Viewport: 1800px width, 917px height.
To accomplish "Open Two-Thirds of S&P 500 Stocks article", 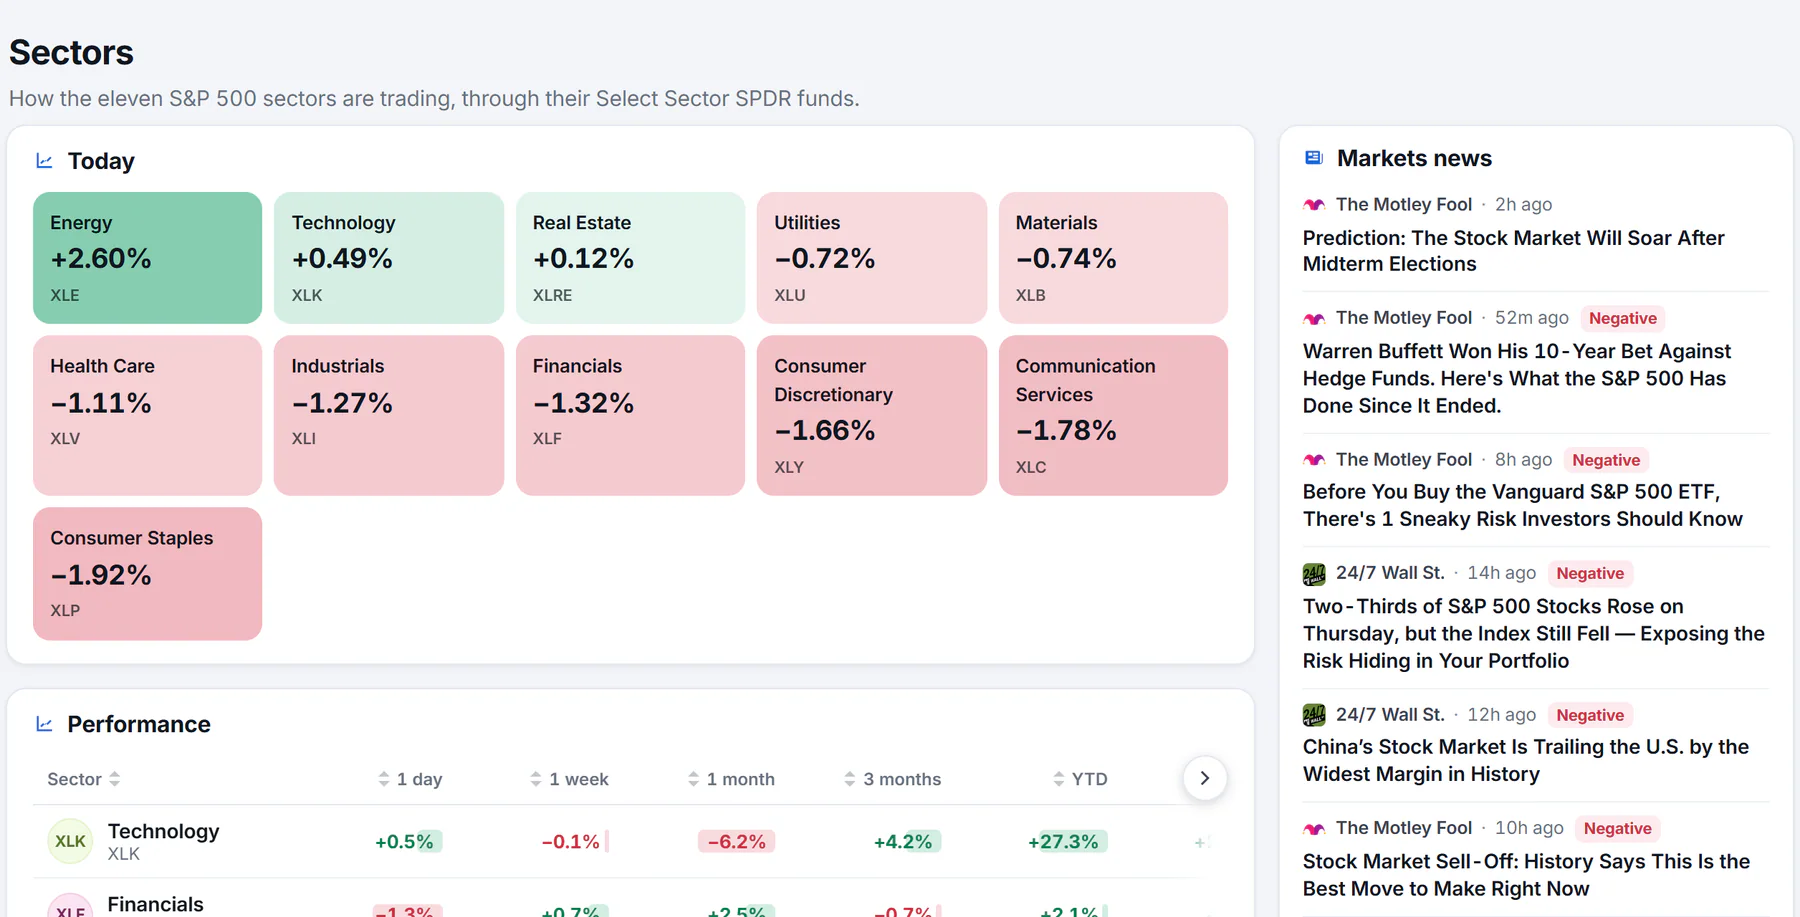I will tap(1533, 633).
